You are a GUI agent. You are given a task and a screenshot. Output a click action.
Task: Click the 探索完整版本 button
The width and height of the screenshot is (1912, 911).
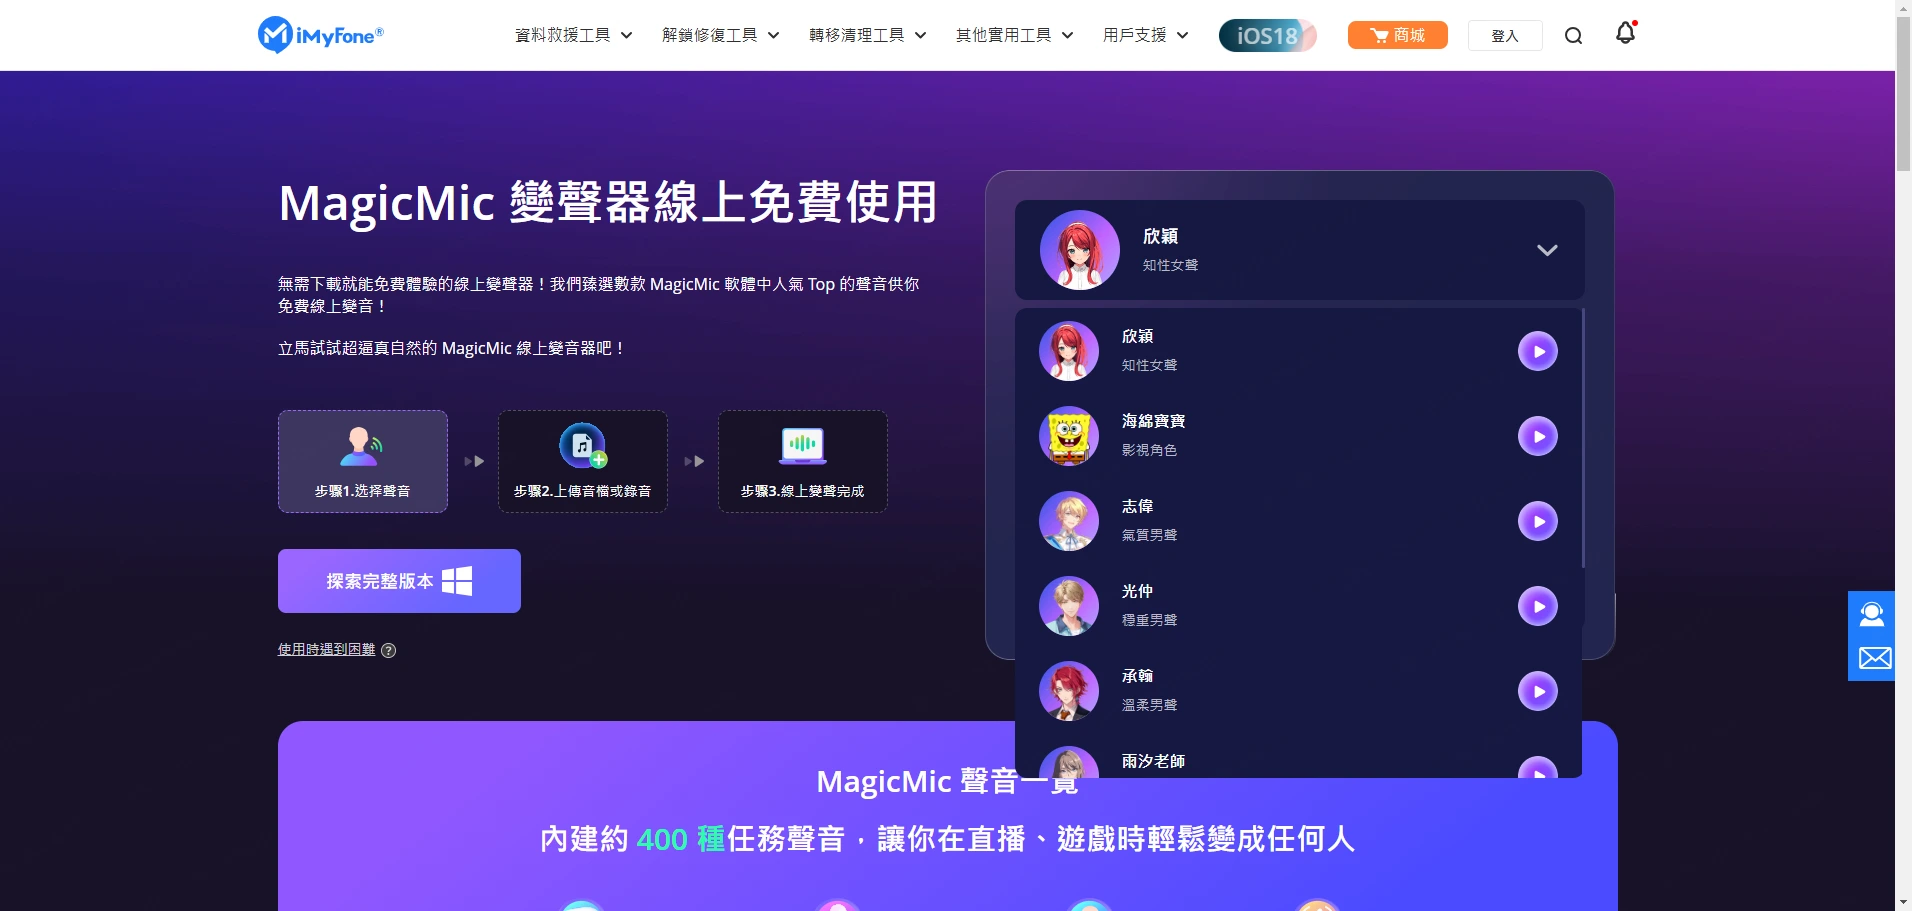(x=399, y=581)
